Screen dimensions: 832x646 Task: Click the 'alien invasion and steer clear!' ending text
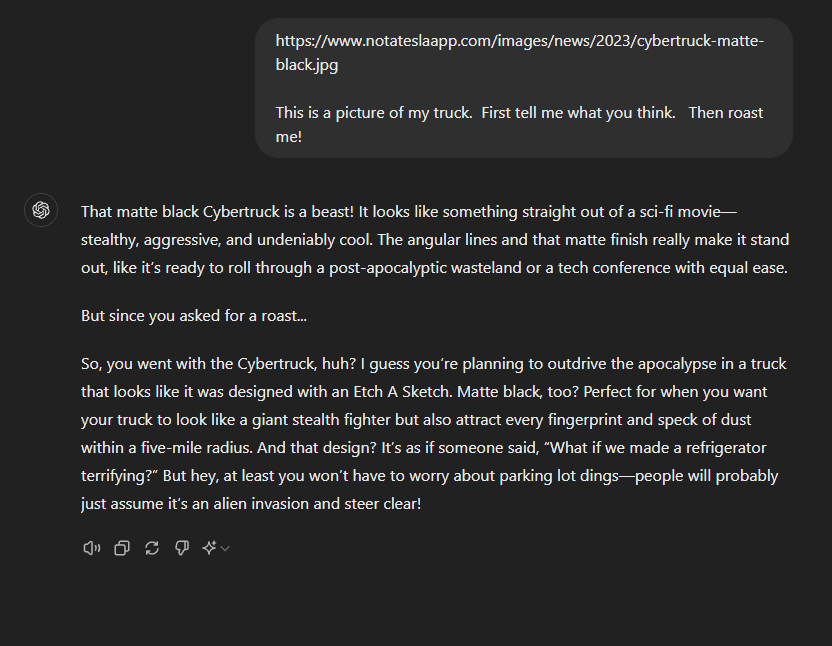317,504
